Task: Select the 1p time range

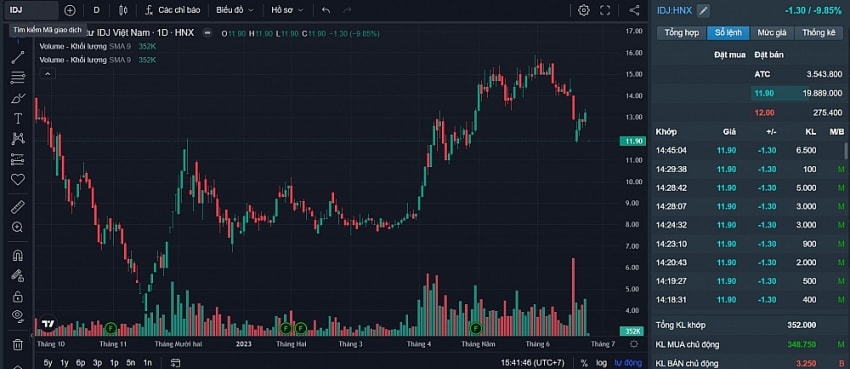Action: point(114,362)
